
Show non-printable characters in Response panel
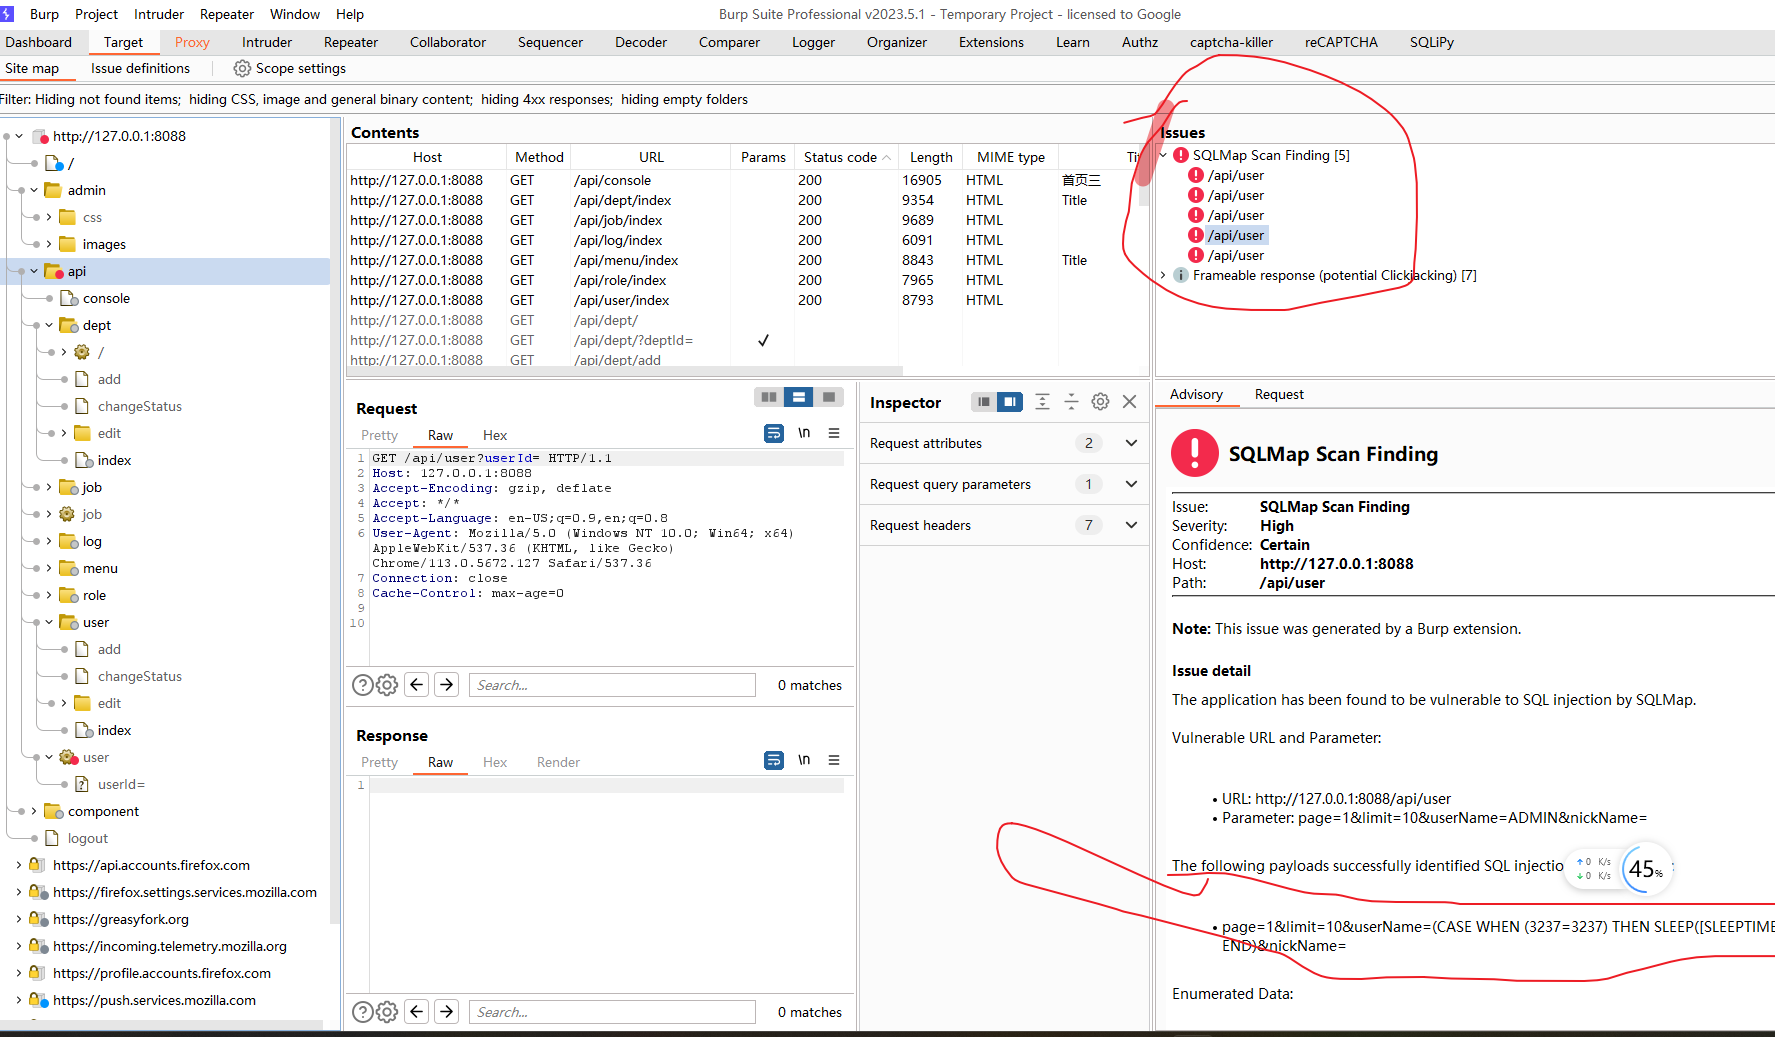coord(804,760)
